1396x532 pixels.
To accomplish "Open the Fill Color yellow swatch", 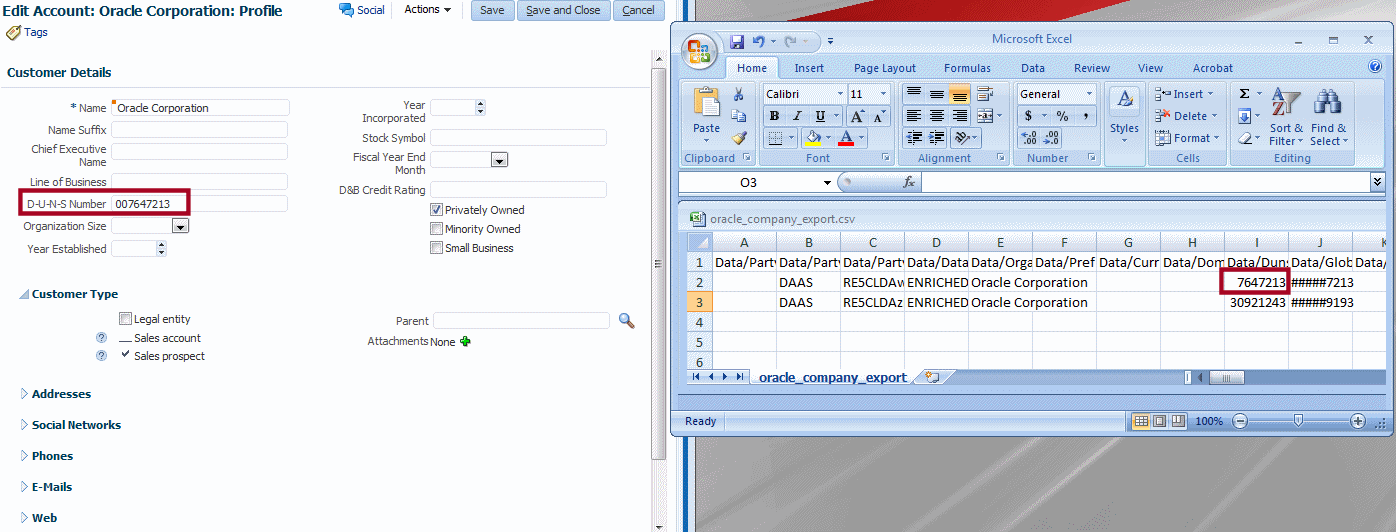I will click(x=813, y=138).
